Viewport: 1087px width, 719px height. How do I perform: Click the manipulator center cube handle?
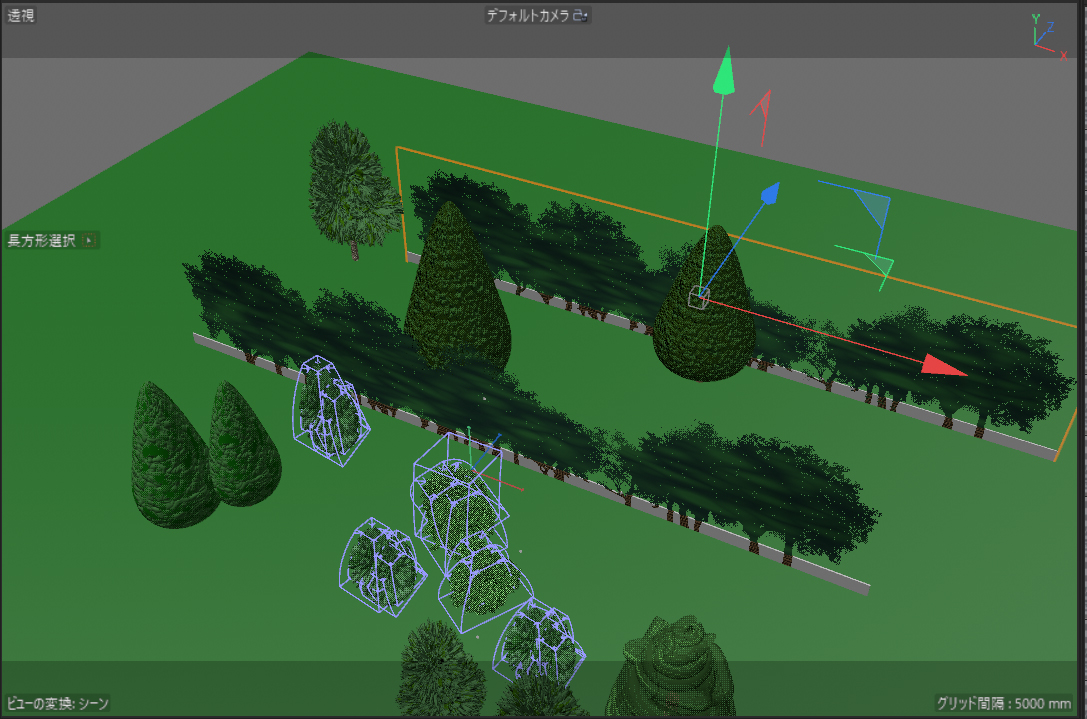click(x=700, y=296)
